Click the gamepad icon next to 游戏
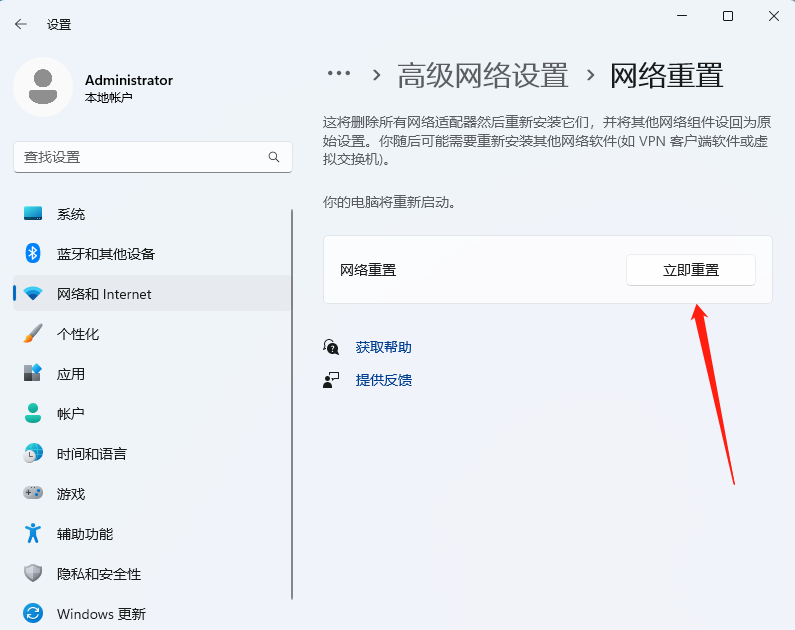The width and height of the screenshot is (795, 630). point(33,493)
